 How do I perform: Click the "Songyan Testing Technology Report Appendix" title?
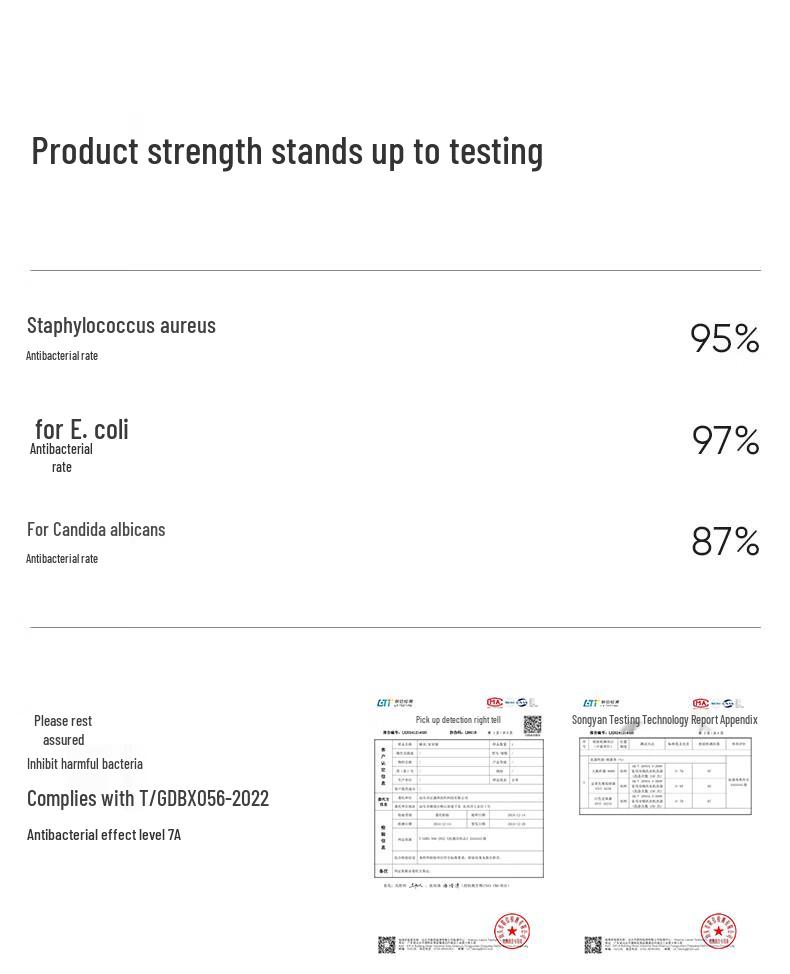pos(664,719)
